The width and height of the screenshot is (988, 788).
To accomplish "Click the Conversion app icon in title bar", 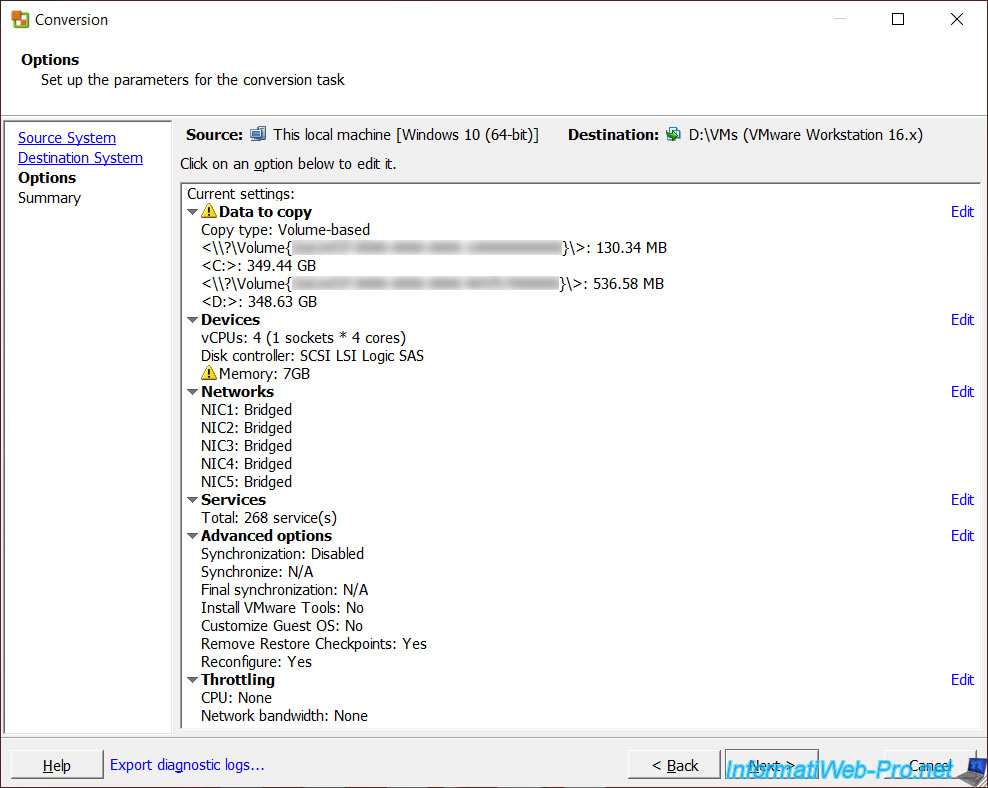I will point(19,19).
